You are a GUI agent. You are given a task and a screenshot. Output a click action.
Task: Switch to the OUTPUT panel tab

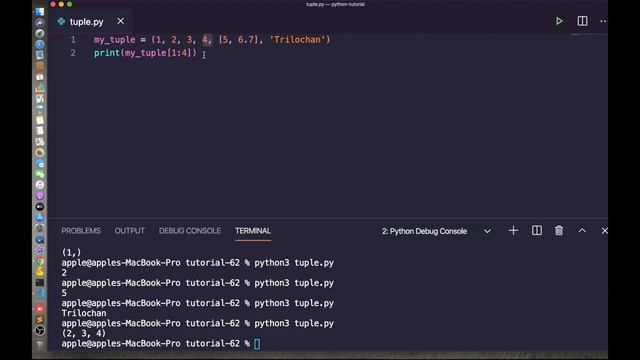click(129, 231)
